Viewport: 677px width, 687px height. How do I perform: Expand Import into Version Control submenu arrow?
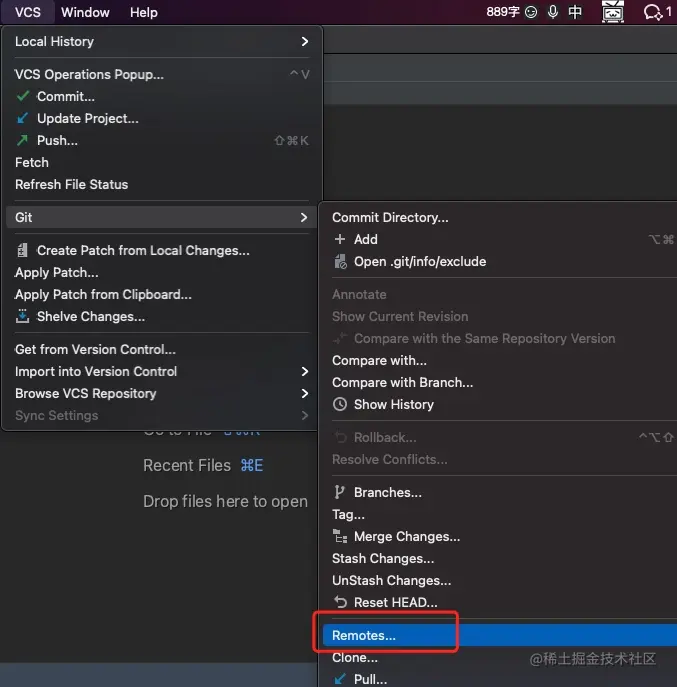coord(305,372)
